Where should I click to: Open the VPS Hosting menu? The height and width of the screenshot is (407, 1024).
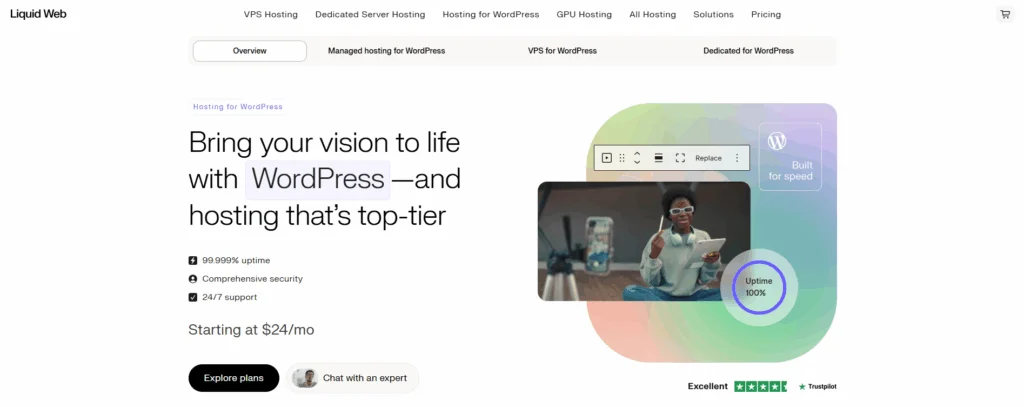270,14
